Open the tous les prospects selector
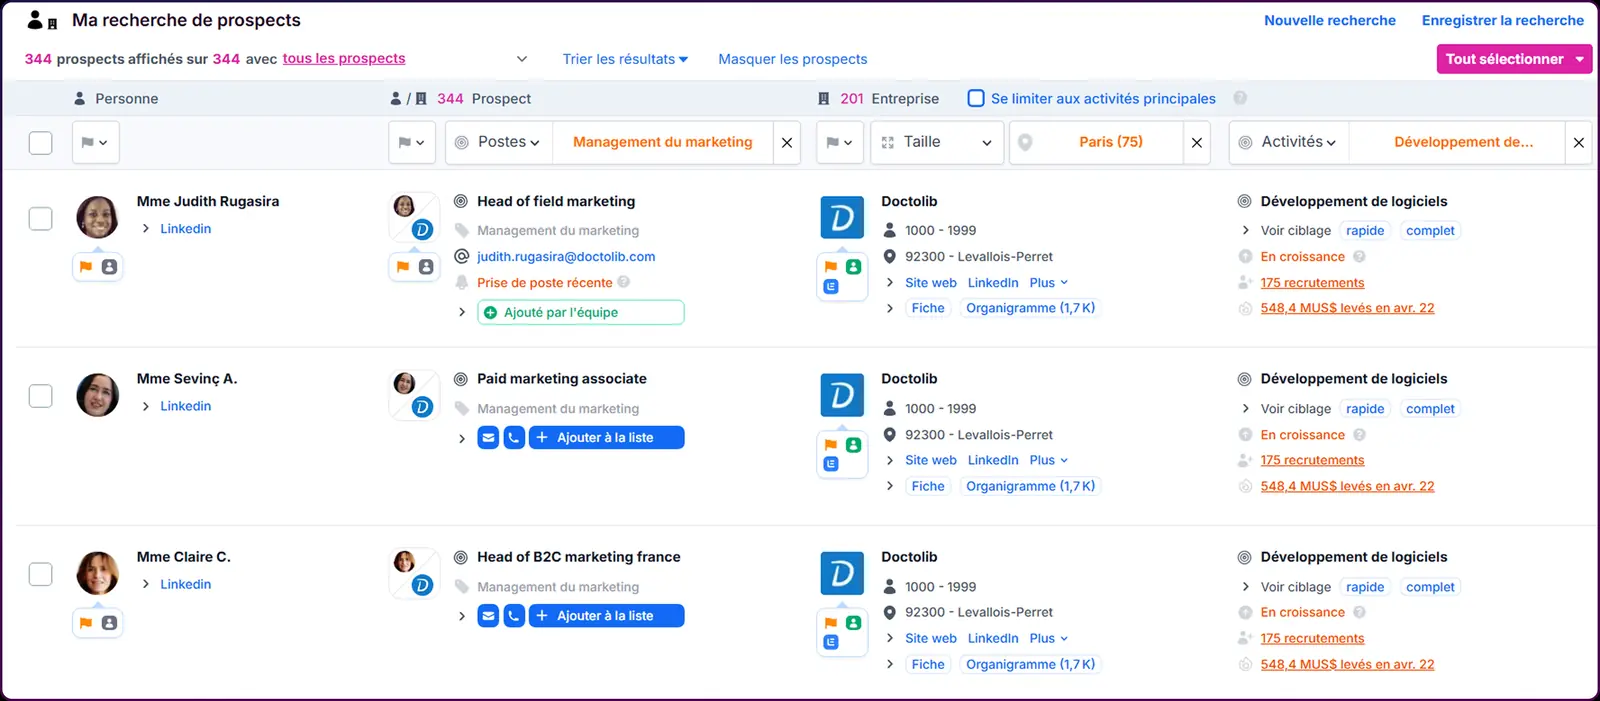This screenshot has height=701, width=1600. tap(344, 58)
